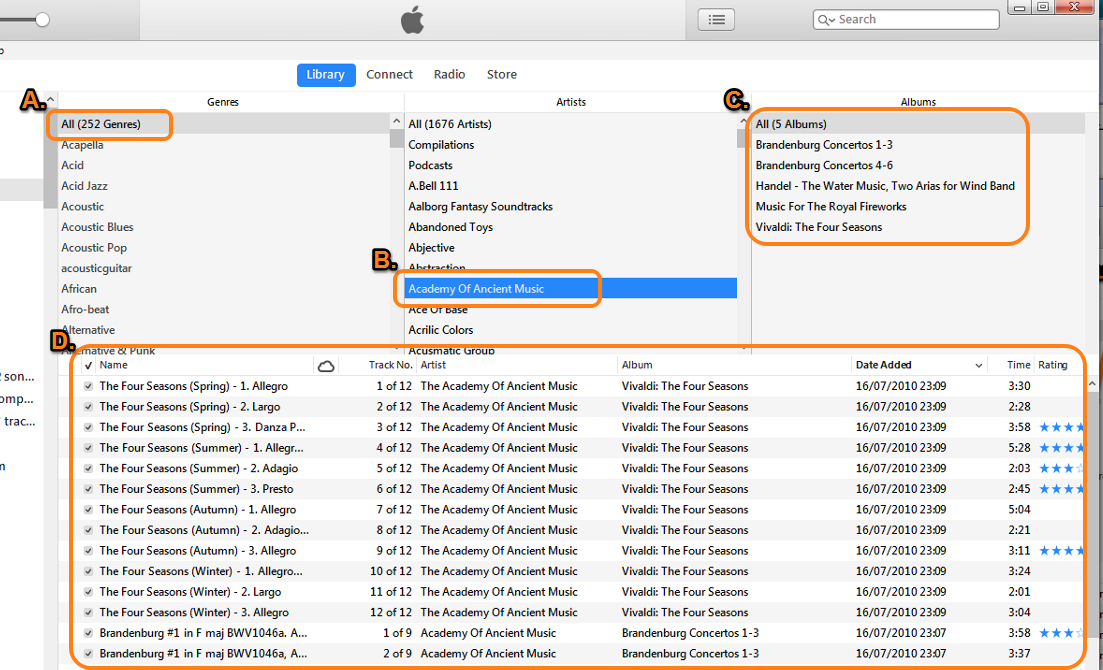Viewport: 1103px width, 670px height.
Task: Open the list view button beside Search
Action: coord(716,20)
